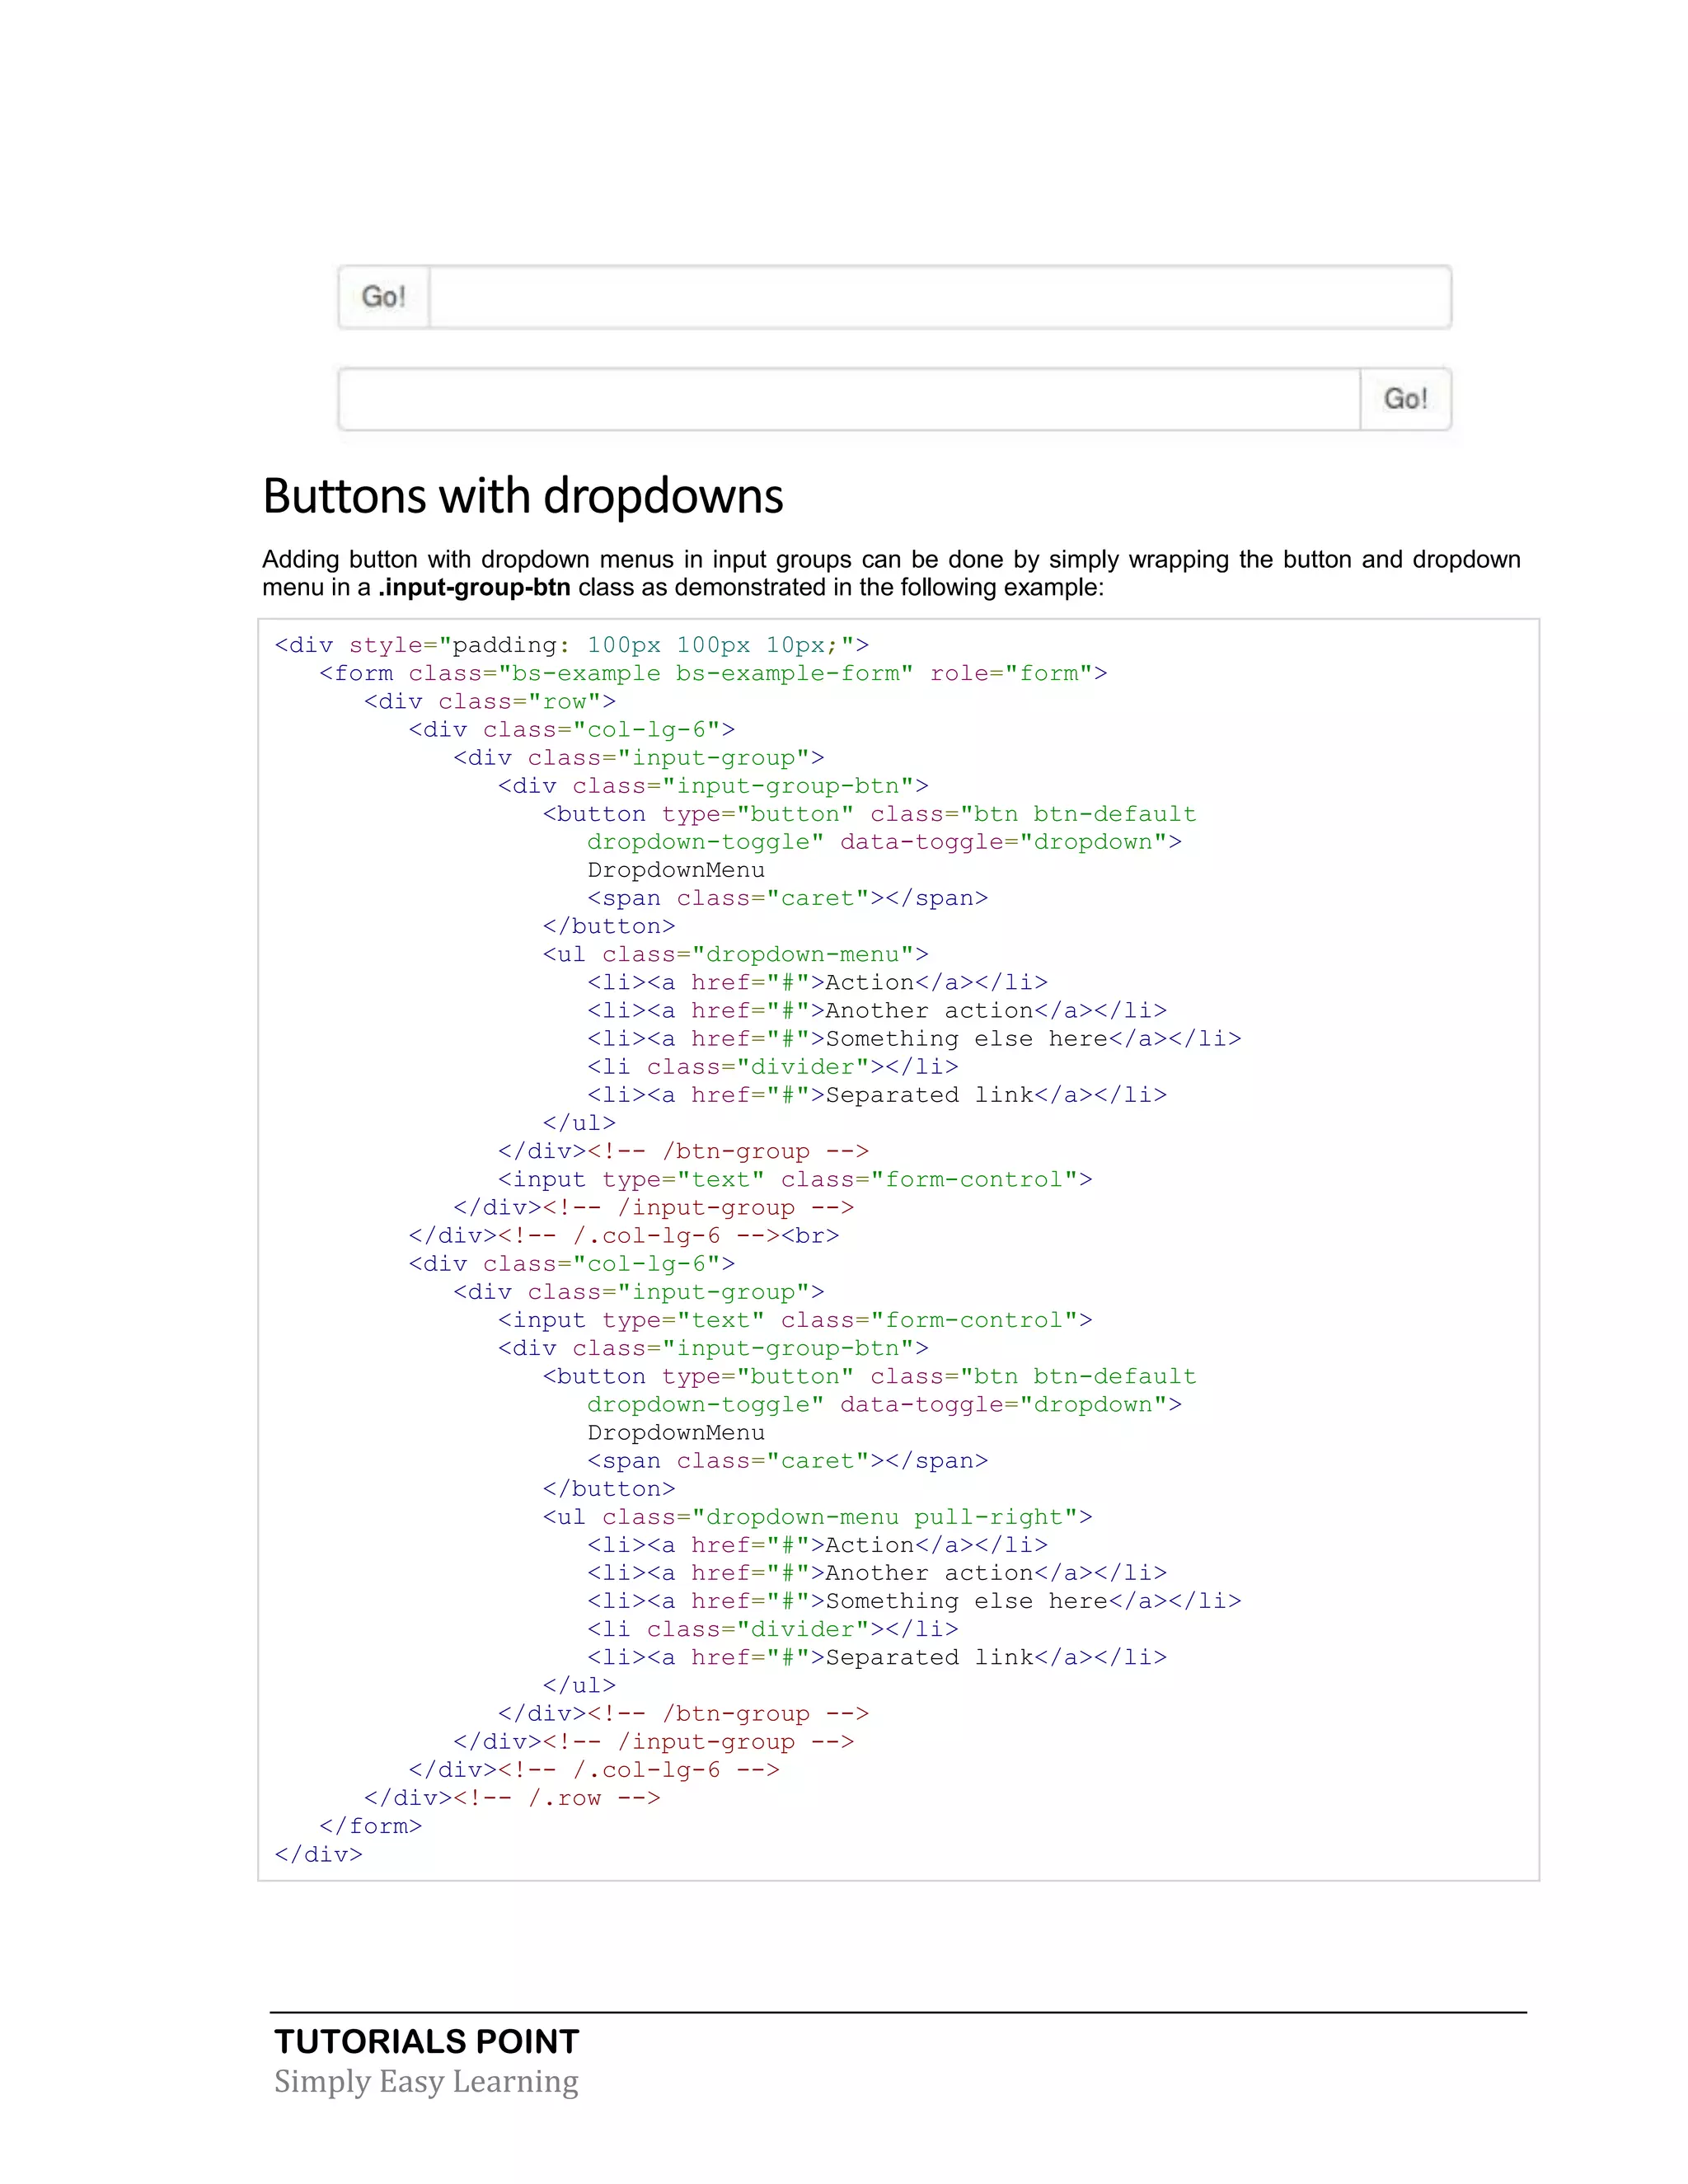1688x2184 pixels.
Task: Focus the text field before right Go! button
Action: pyautogui.click(x=849, y=399)
